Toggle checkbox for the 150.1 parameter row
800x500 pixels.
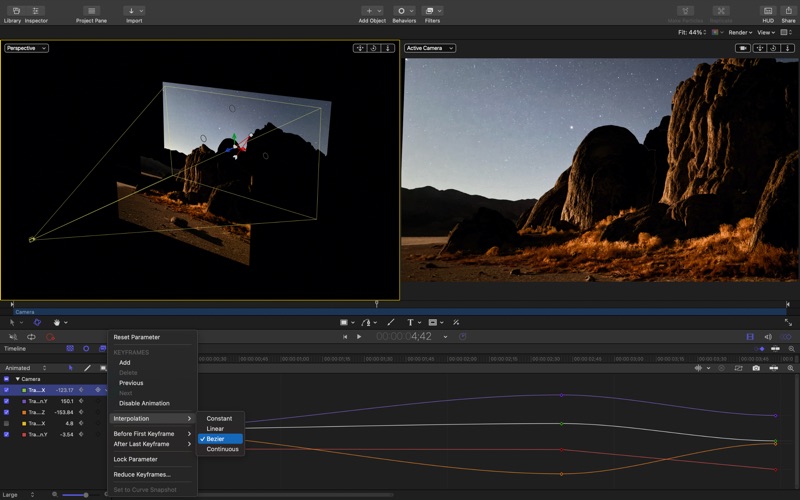tap(6, 401)
